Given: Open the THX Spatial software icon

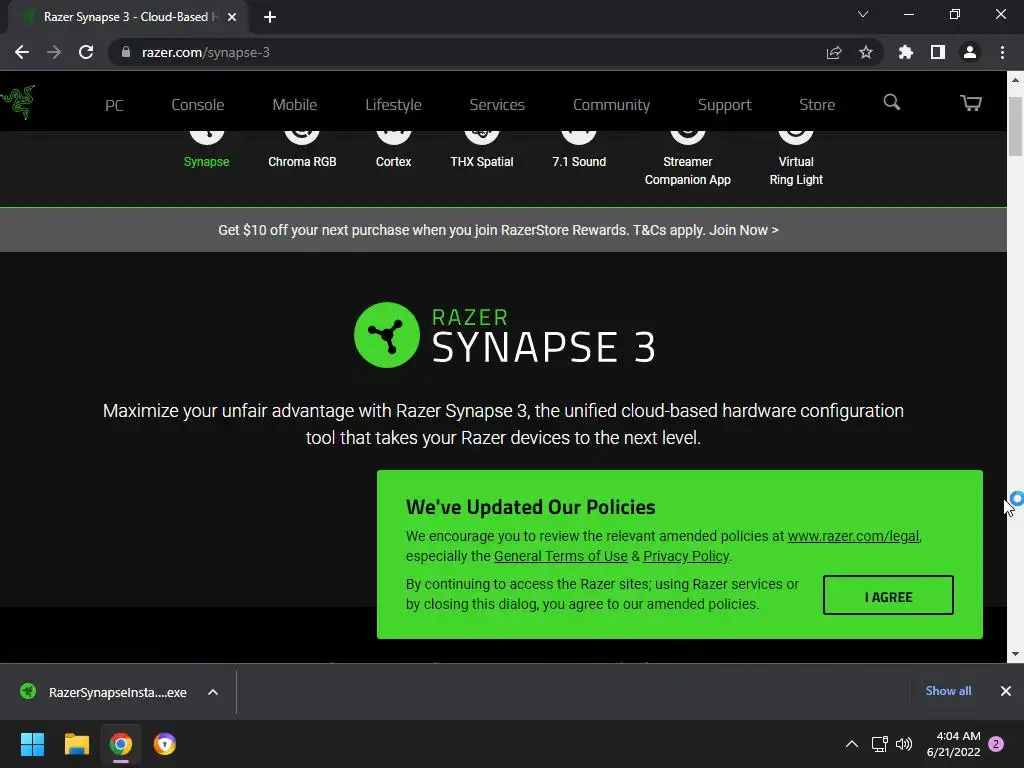Looking at the screenshot, I should [x=482, y=136].
